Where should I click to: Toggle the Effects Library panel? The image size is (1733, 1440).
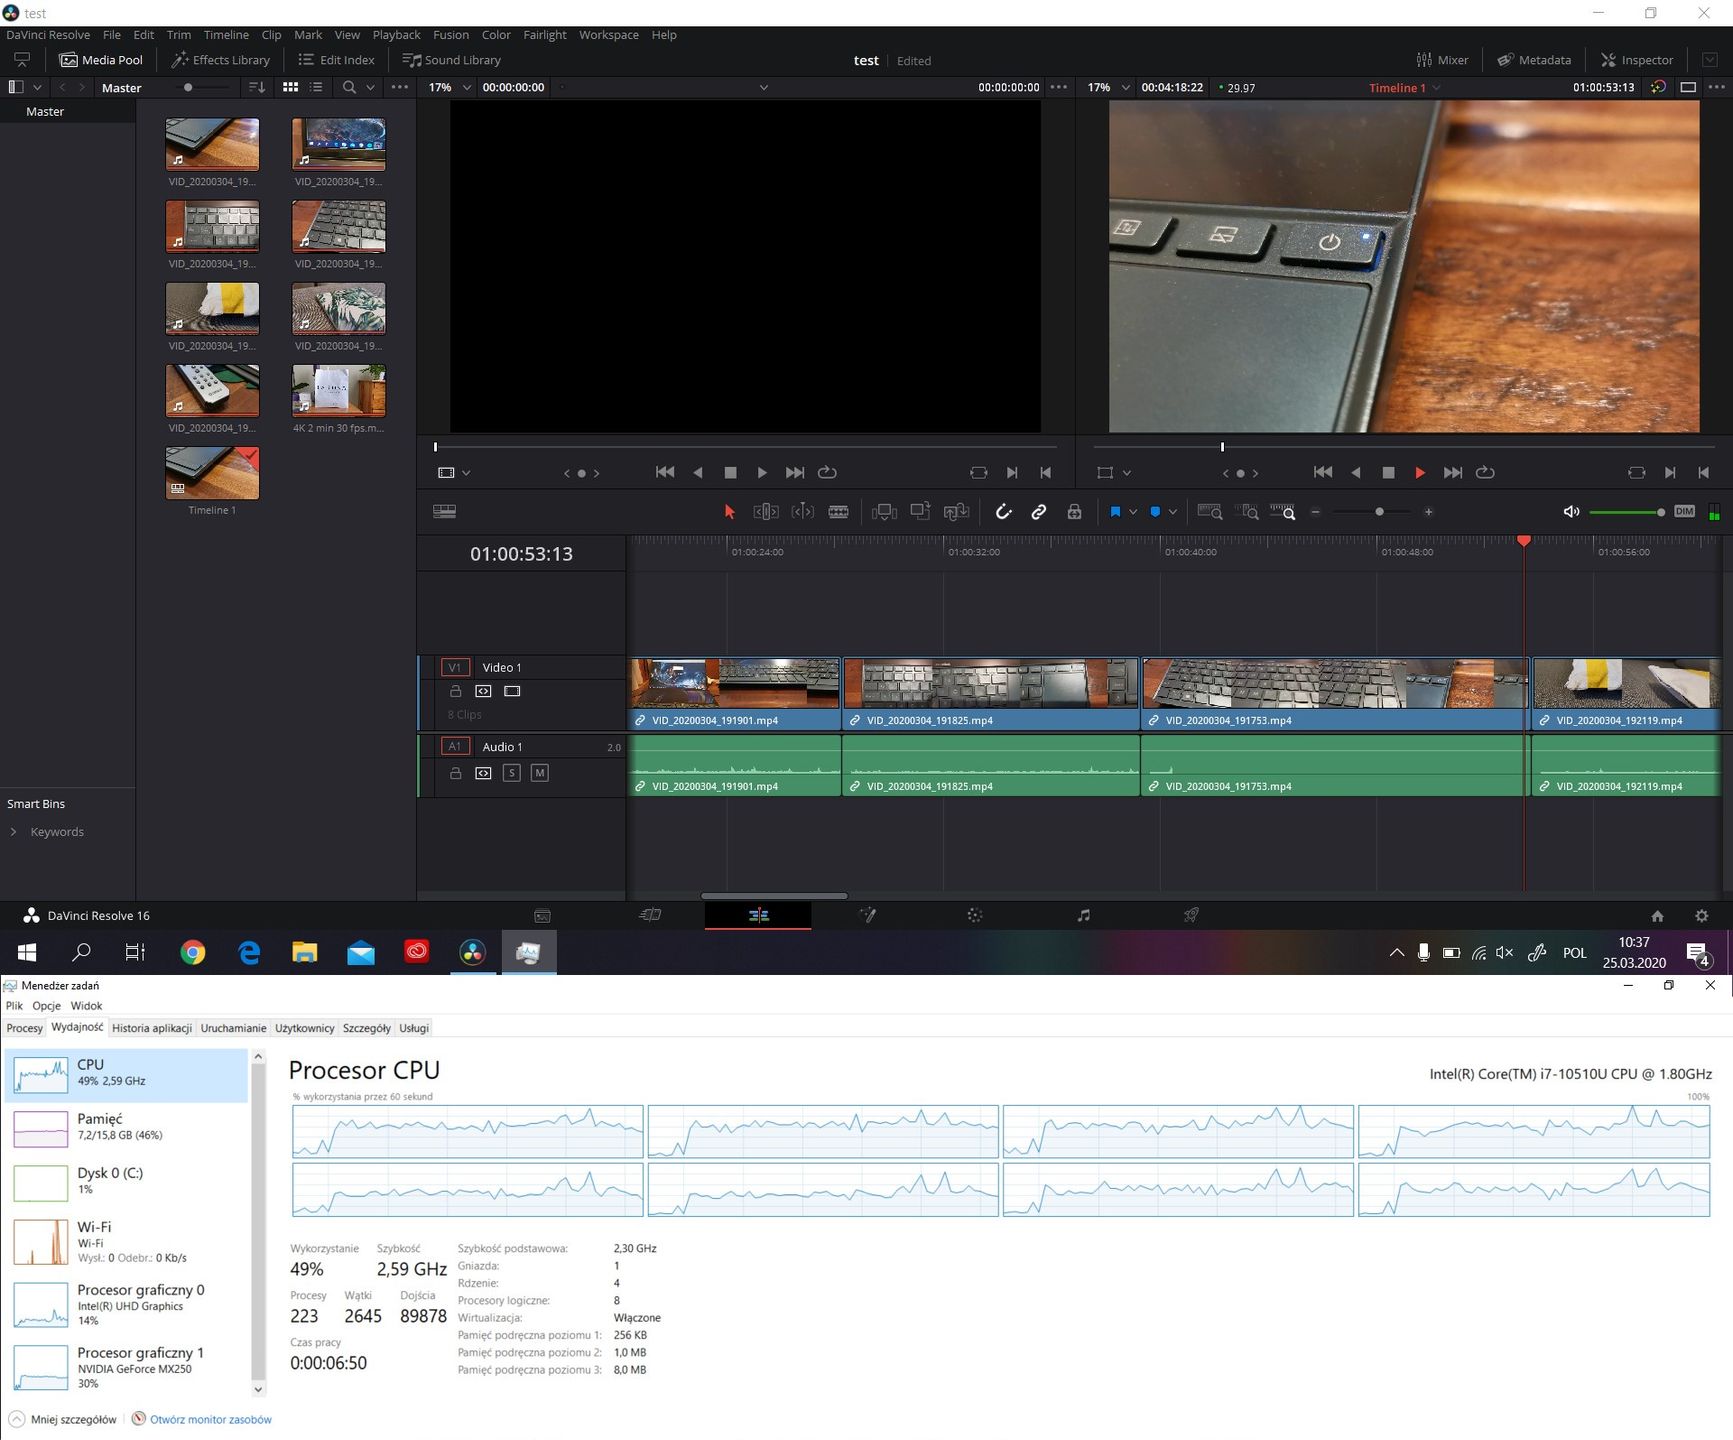(x=220, y=60)
